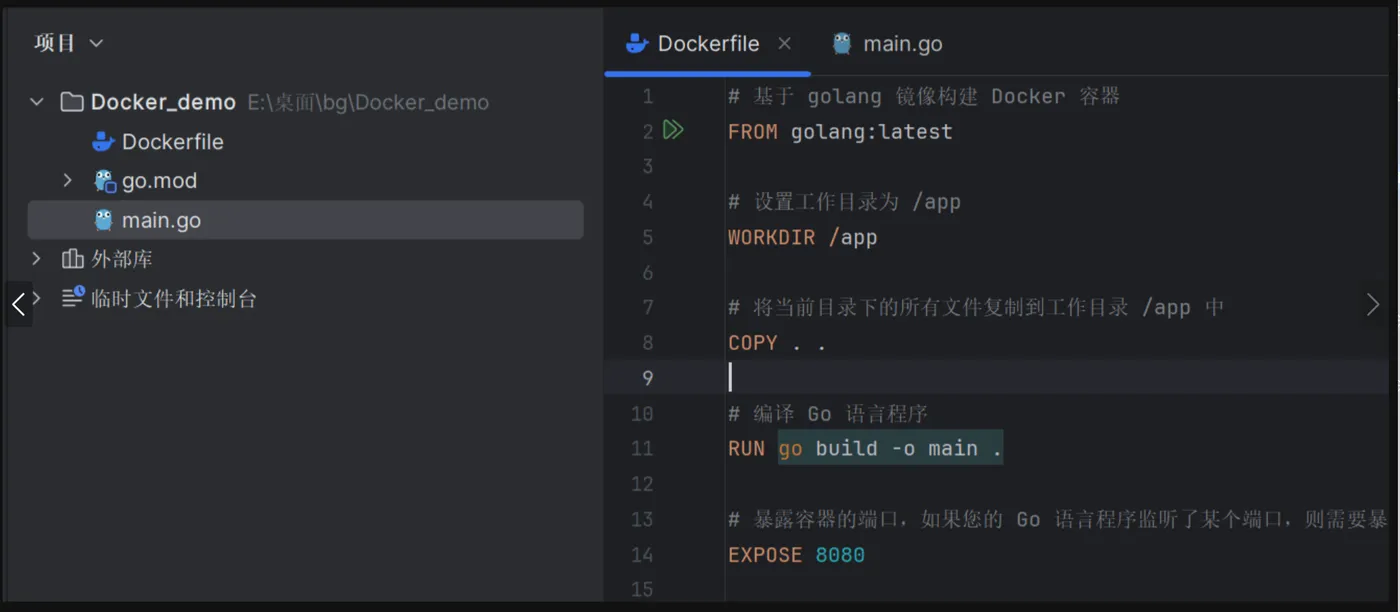1400x612 pixels.
Task: Go to previous image with left arrow
Action: click(18, 304)
